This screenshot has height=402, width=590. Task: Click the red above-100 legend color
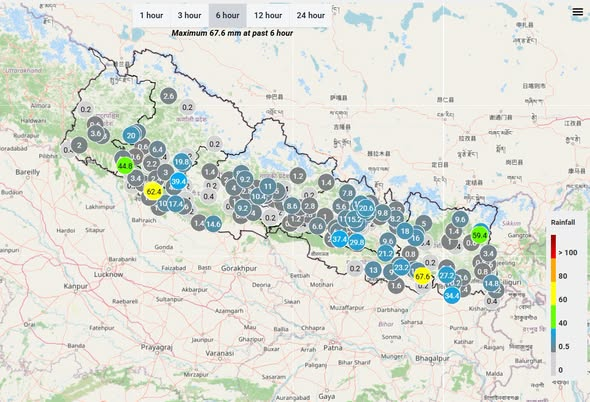[554, 247]
